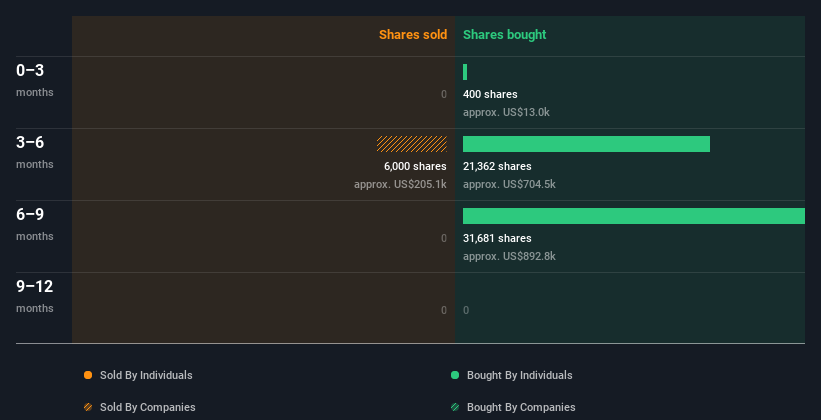Click the zero sold value in 6–9 months

tap(443, 238)
